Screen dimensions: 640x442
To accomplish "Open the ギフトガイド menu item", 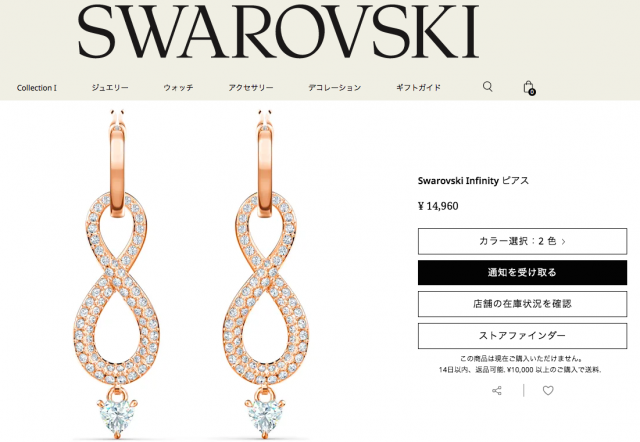I will tap(418, 87).
